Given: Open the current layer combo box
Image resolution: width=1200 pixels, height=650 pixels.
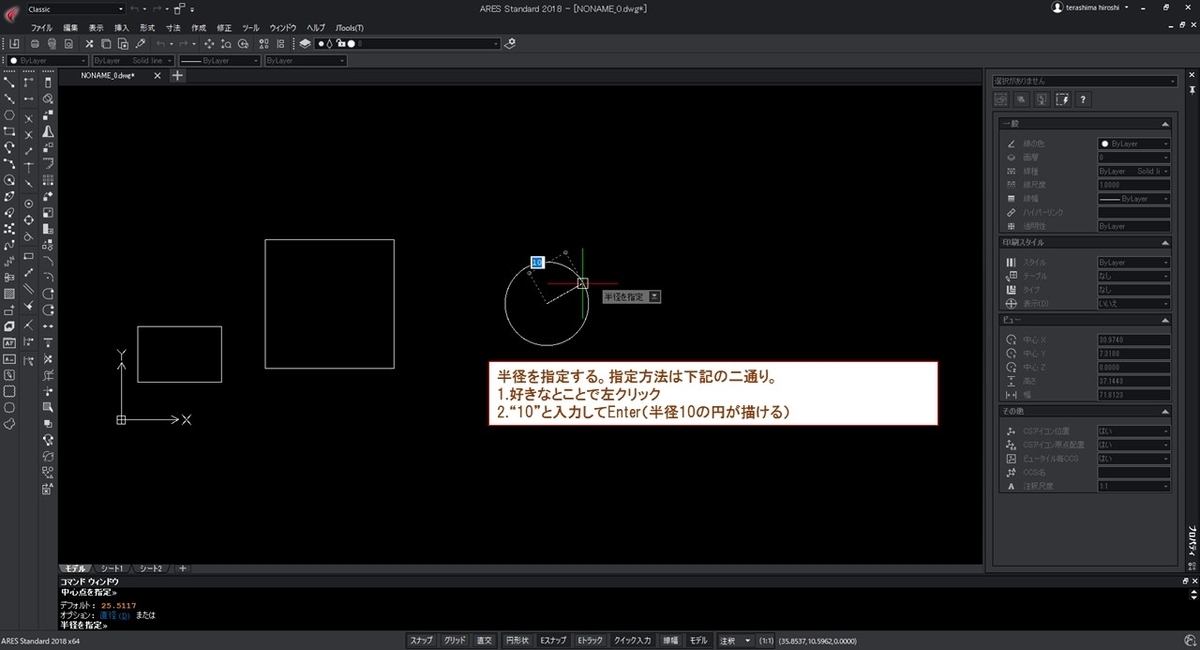Looking at the screenshot, I should (407, 44).
